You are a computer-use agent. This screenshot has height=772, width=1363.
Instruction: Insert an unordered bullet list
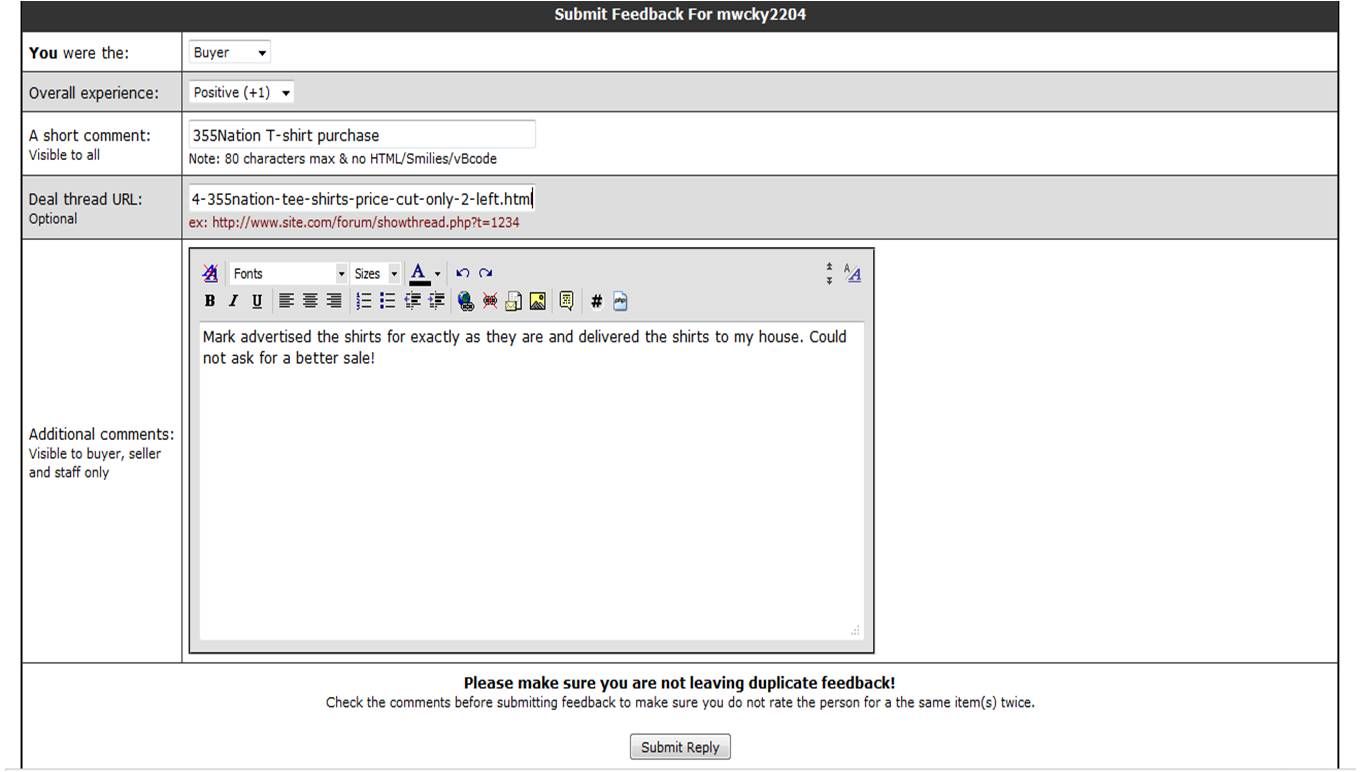tap(387, 301)
